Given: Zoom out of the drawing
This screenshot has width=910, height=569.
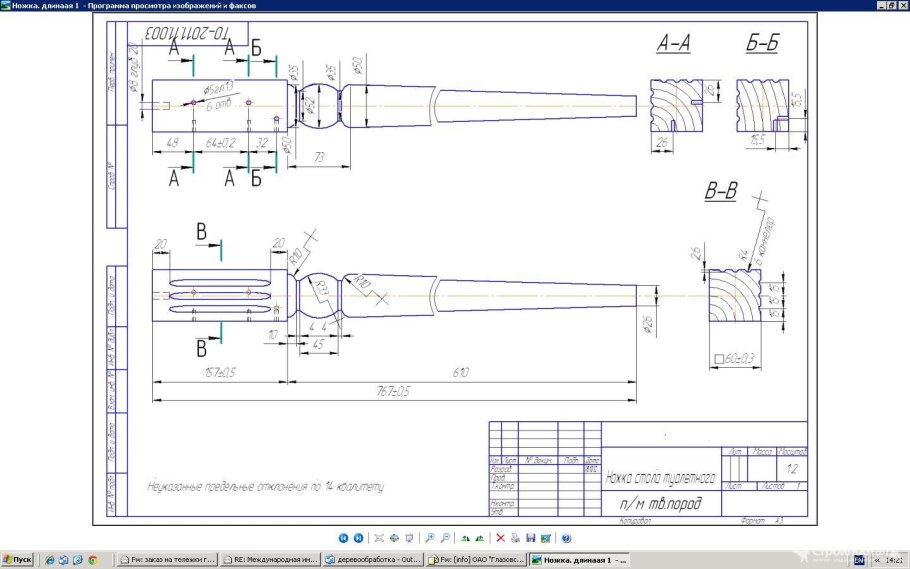Looking at the screenshot, I should tap(444, 537).
